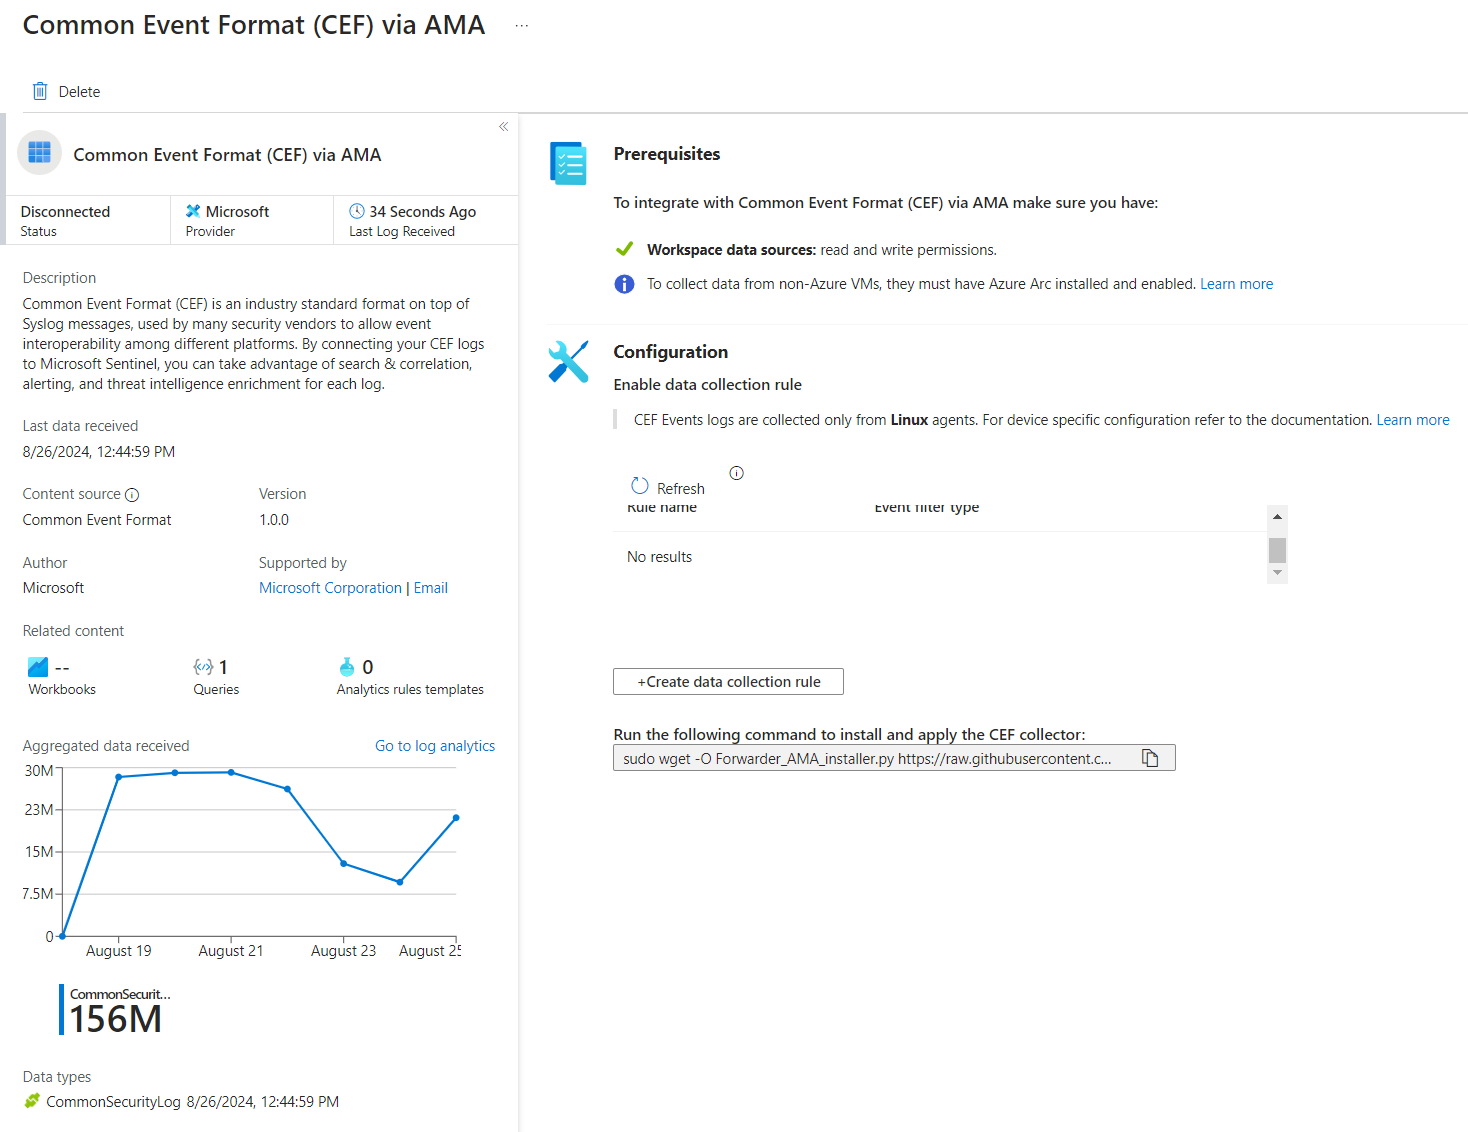1468x1132 pixels.
Task: Click the CEF connector grid logo icon
Action: (40, 153)
